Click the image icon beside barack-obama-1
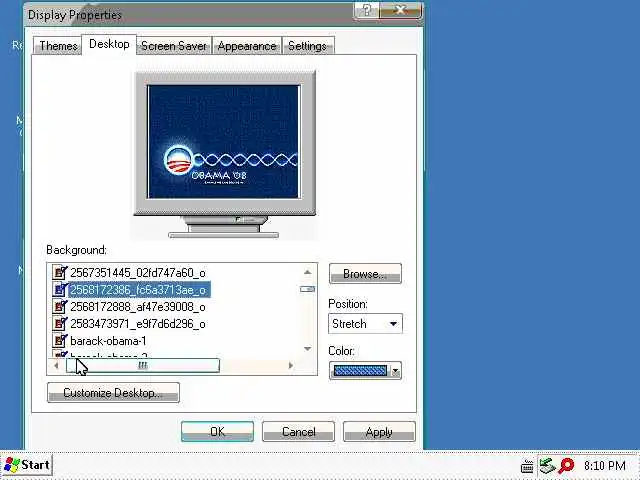Image resolution: width=640 pixels, height=480 pixels. pyautogui.click(x=60, y=340)
